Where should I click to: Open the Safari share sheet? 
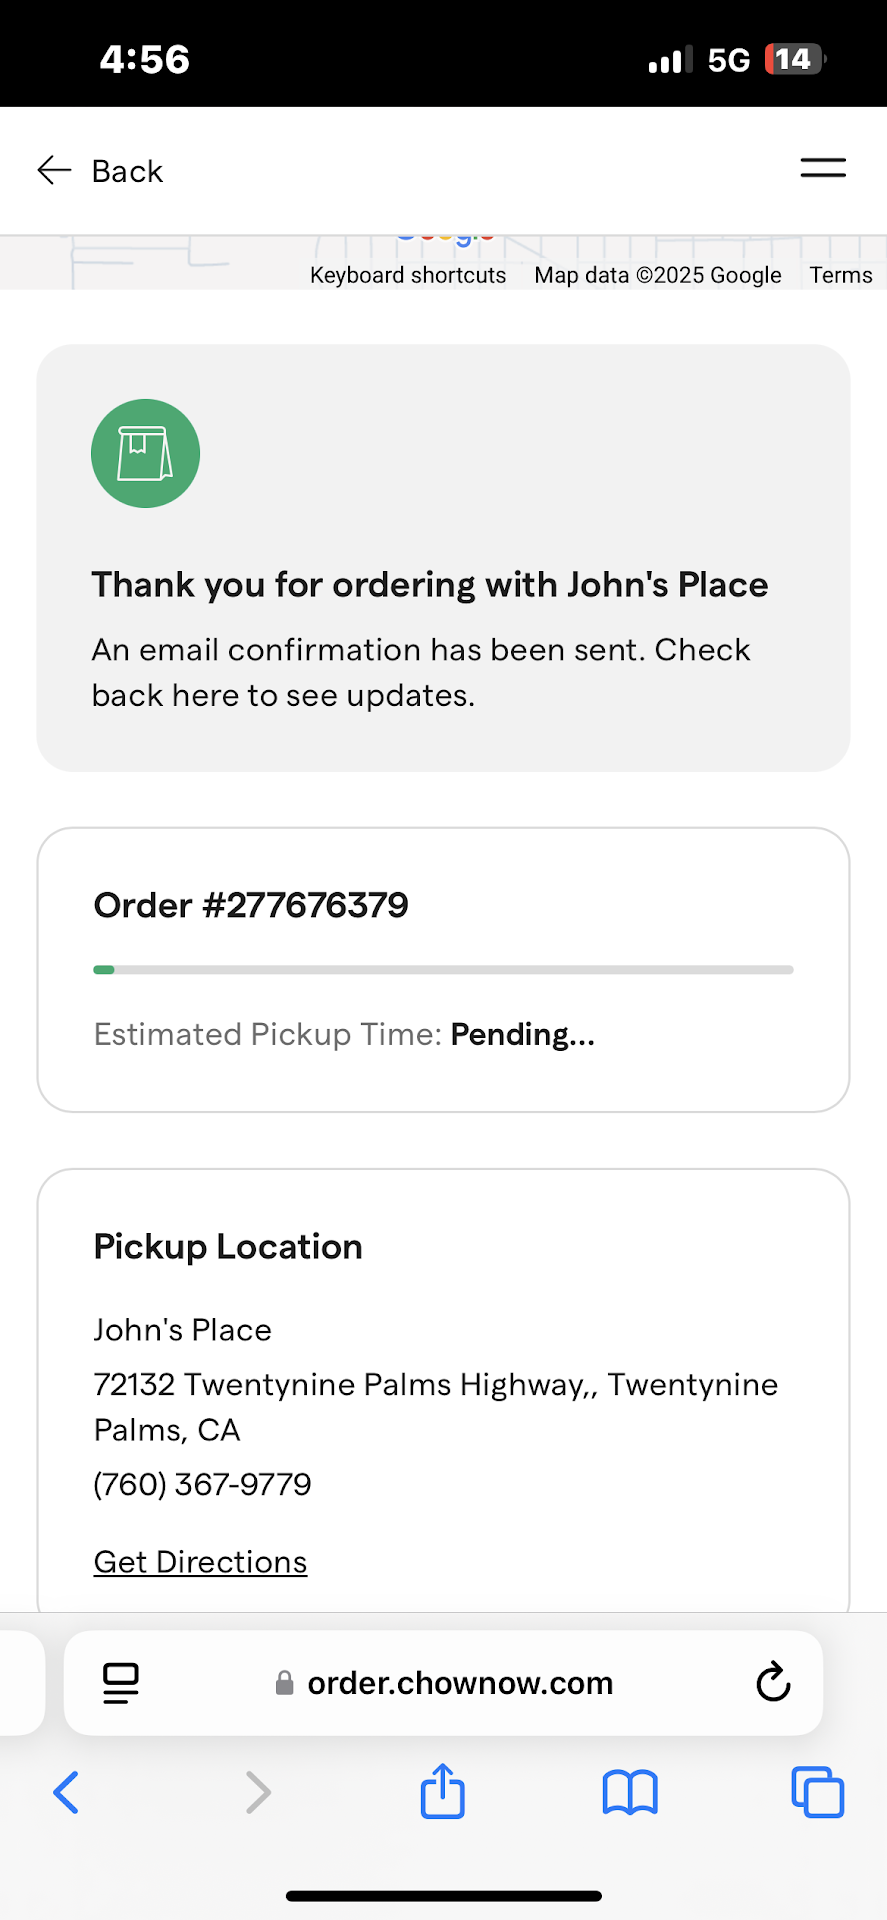pyautogui.click(x=443, y=1791)
